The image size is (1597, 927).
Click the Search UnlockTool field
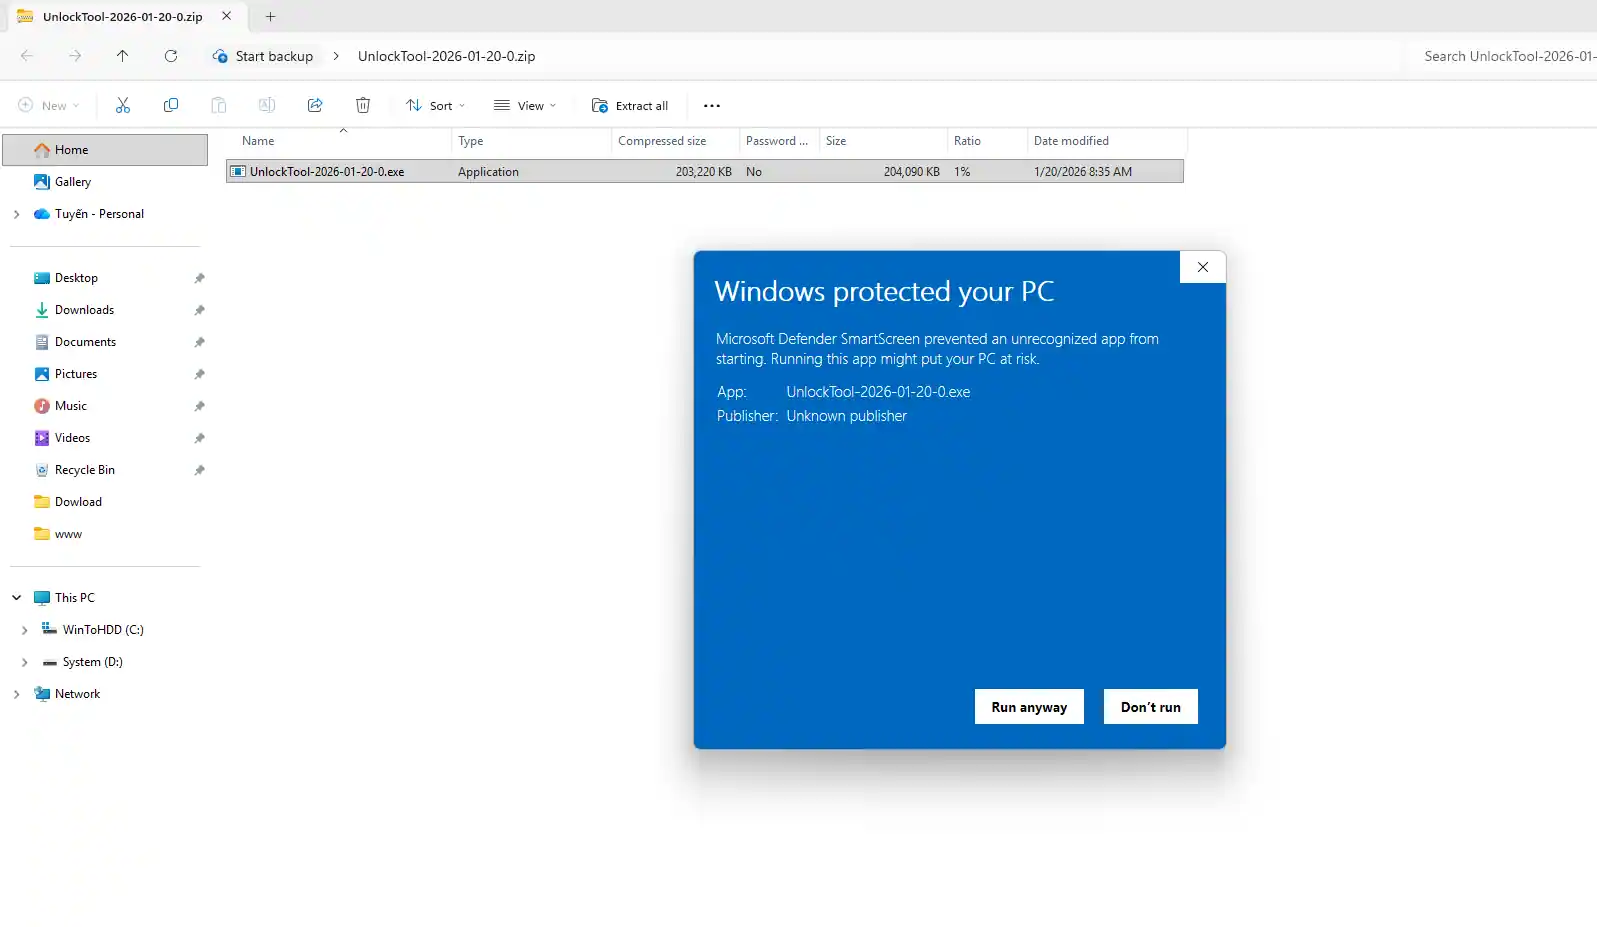pos(1504,56)
